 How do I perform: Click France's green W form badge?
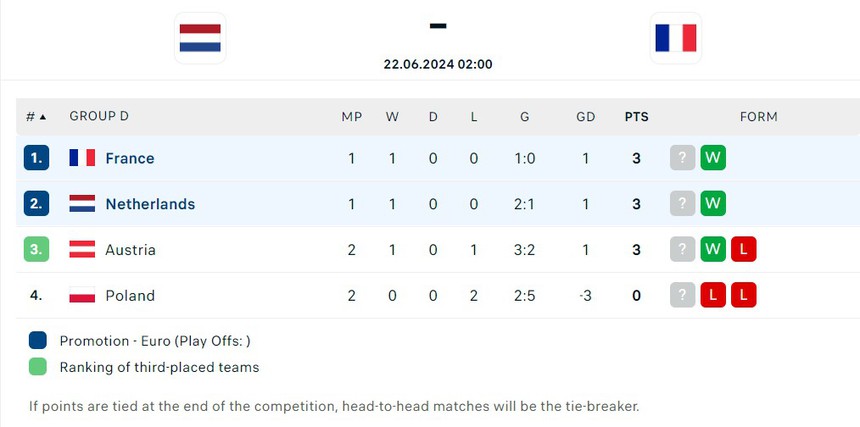[713, 158]
